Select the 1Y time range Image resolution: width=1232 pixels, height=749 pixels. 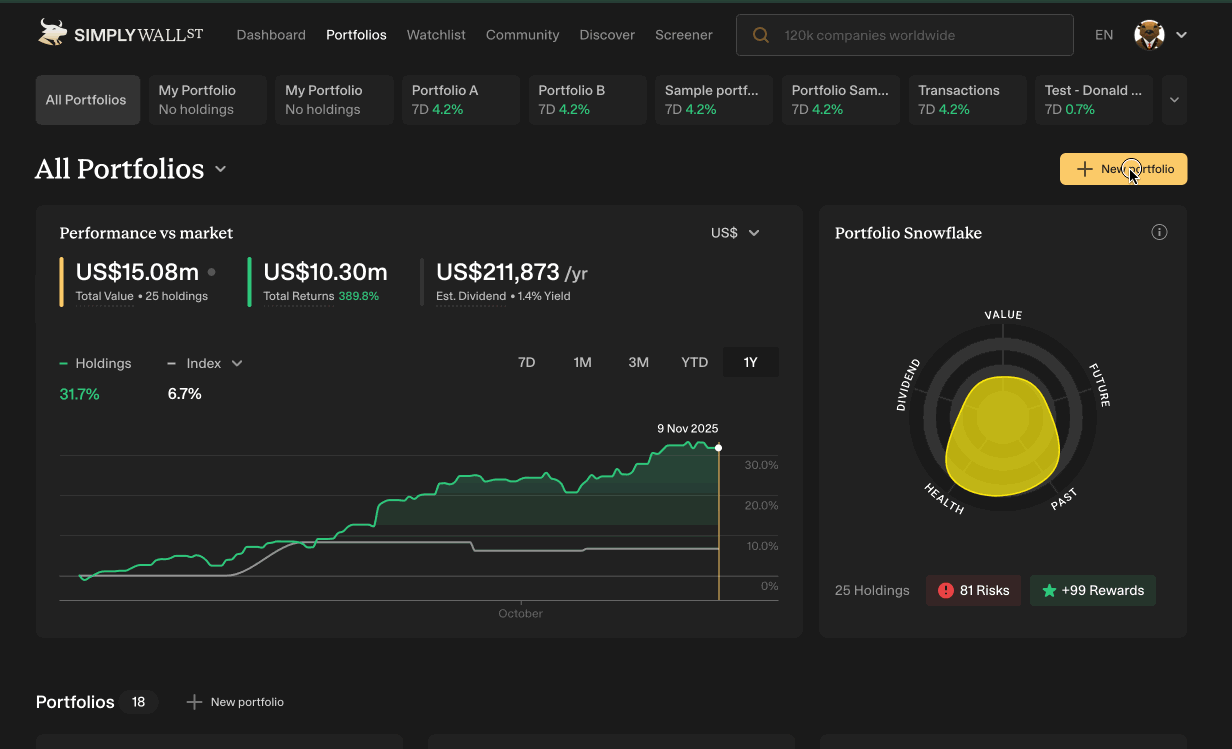point(751,363)
